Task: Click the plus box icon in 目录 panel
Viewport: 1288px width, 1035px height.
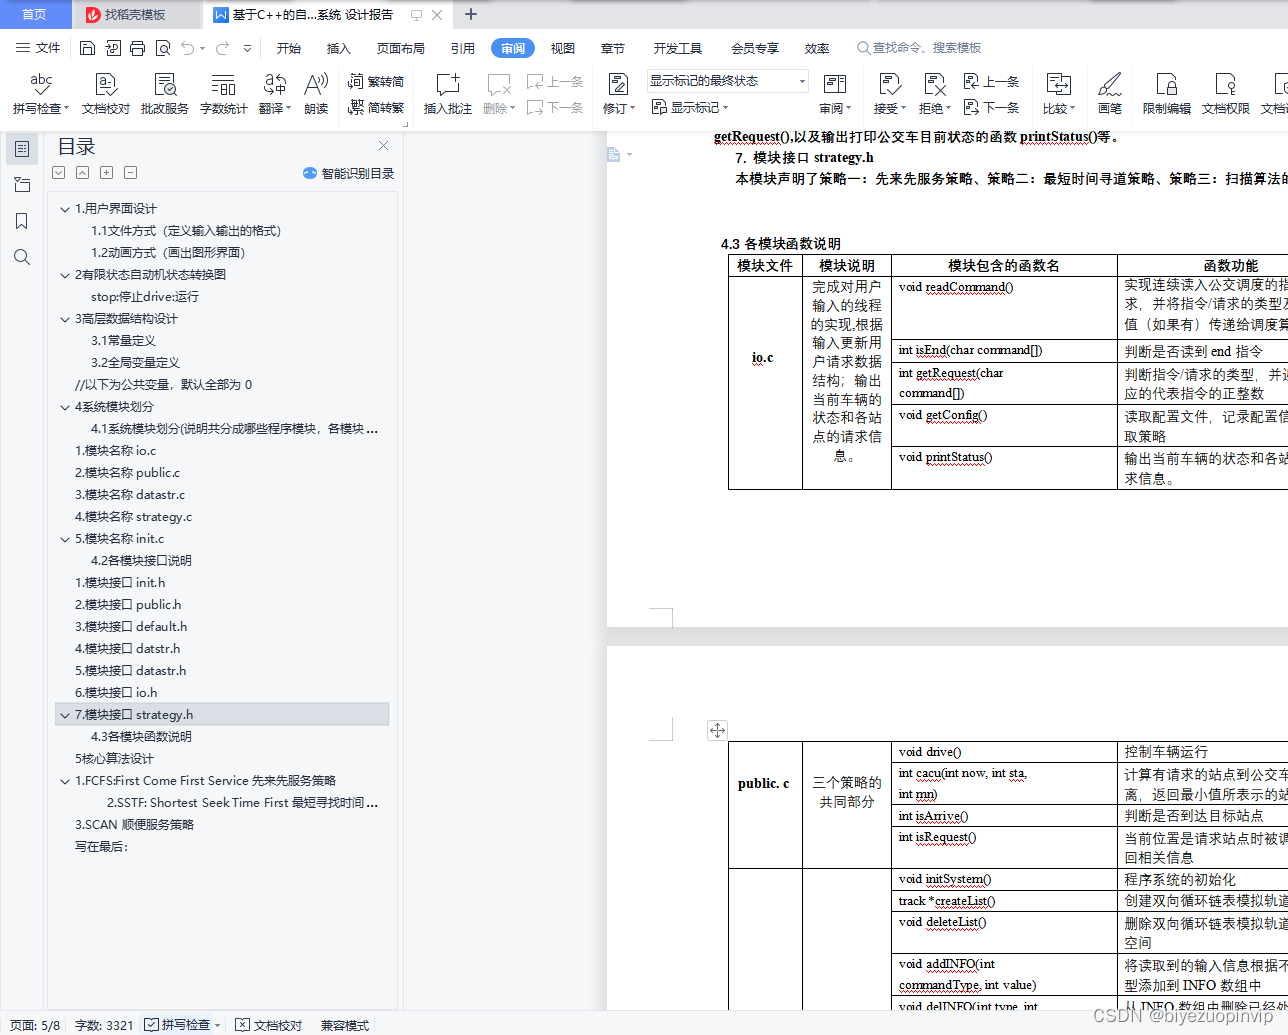Action: pyautogui.click(x=106, y=173)
